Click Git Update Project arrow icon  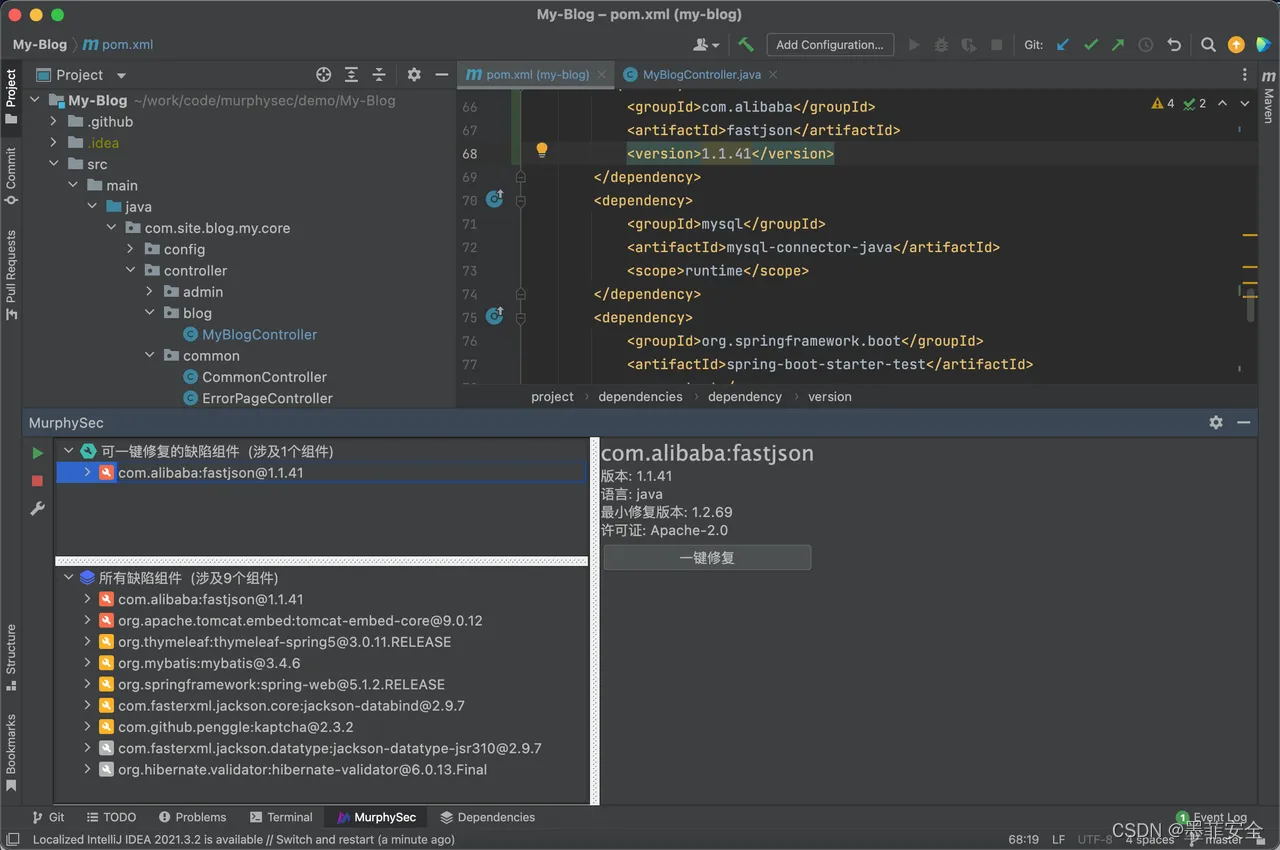tap(1063, 44)
